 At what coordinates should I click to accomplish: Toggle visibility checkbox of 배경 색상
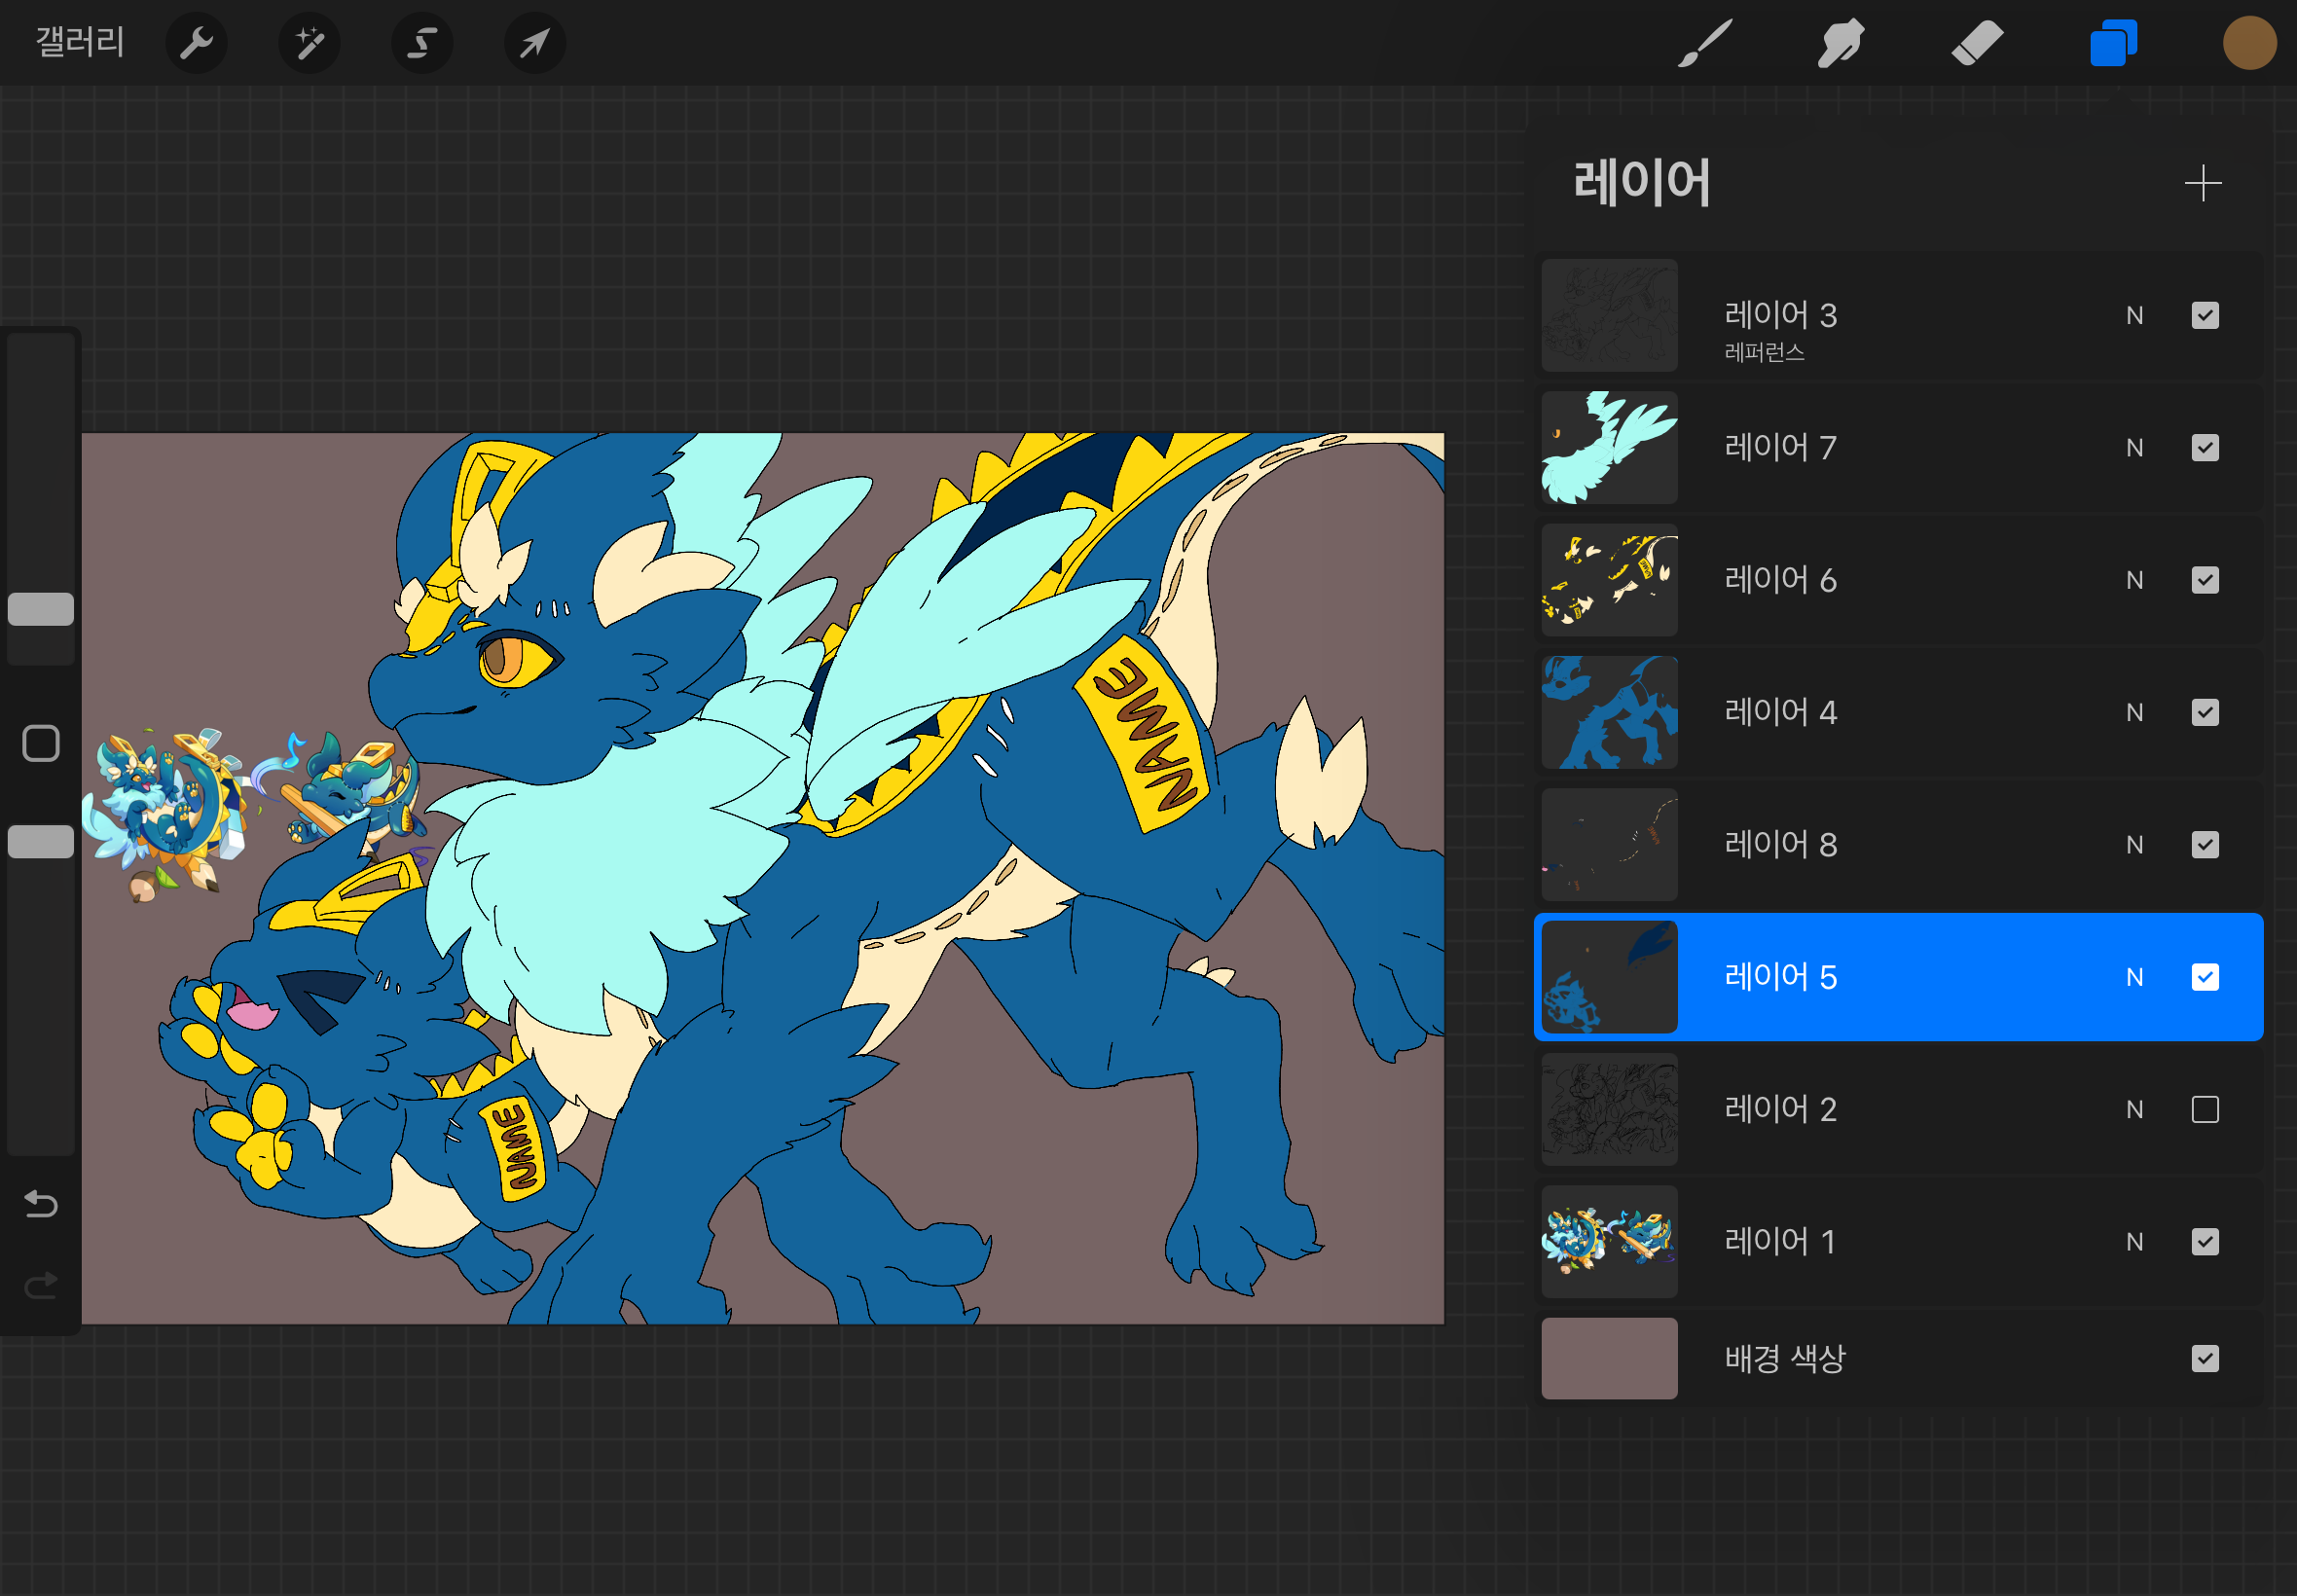point(2204,1358)
